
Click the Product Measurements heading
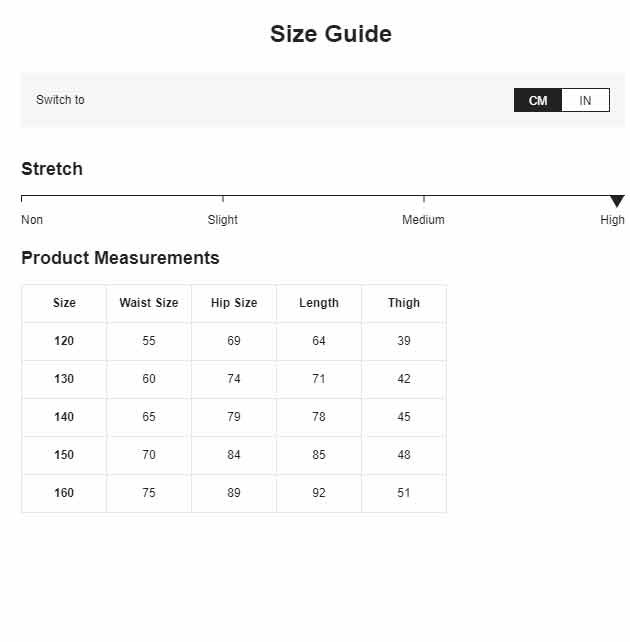click(120, 258)
